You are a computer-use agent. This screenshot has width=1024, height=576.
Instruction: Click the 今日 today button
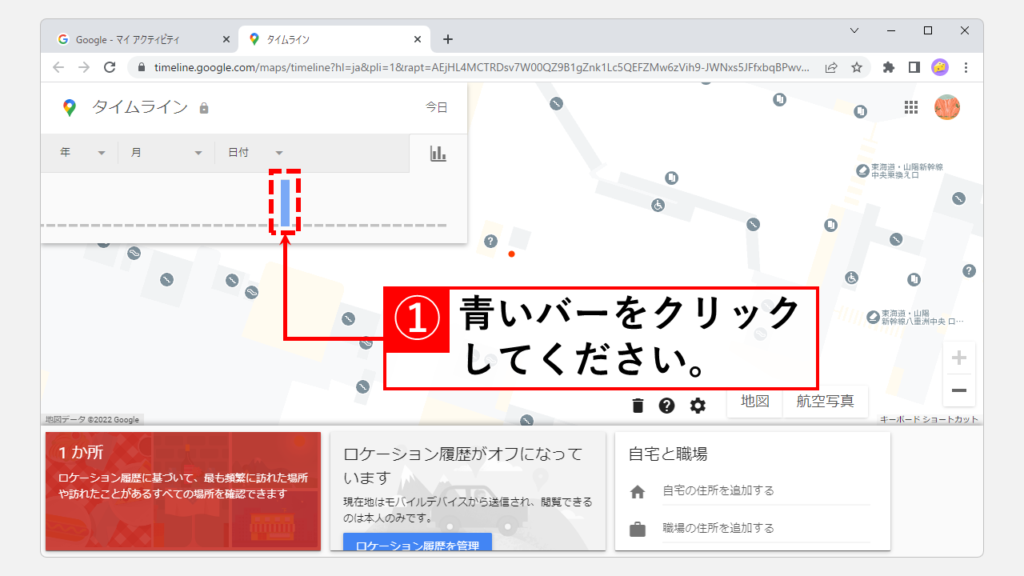[x=436, y=107]
